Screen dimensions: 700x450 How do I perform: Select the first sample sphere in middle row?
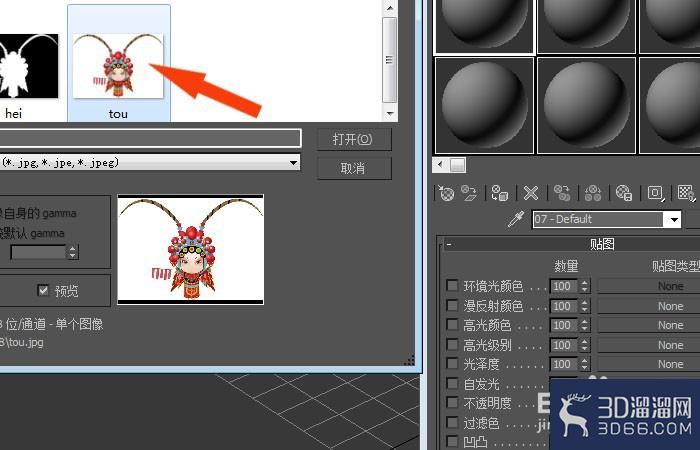pyautogui.click(x=484, y=105)
